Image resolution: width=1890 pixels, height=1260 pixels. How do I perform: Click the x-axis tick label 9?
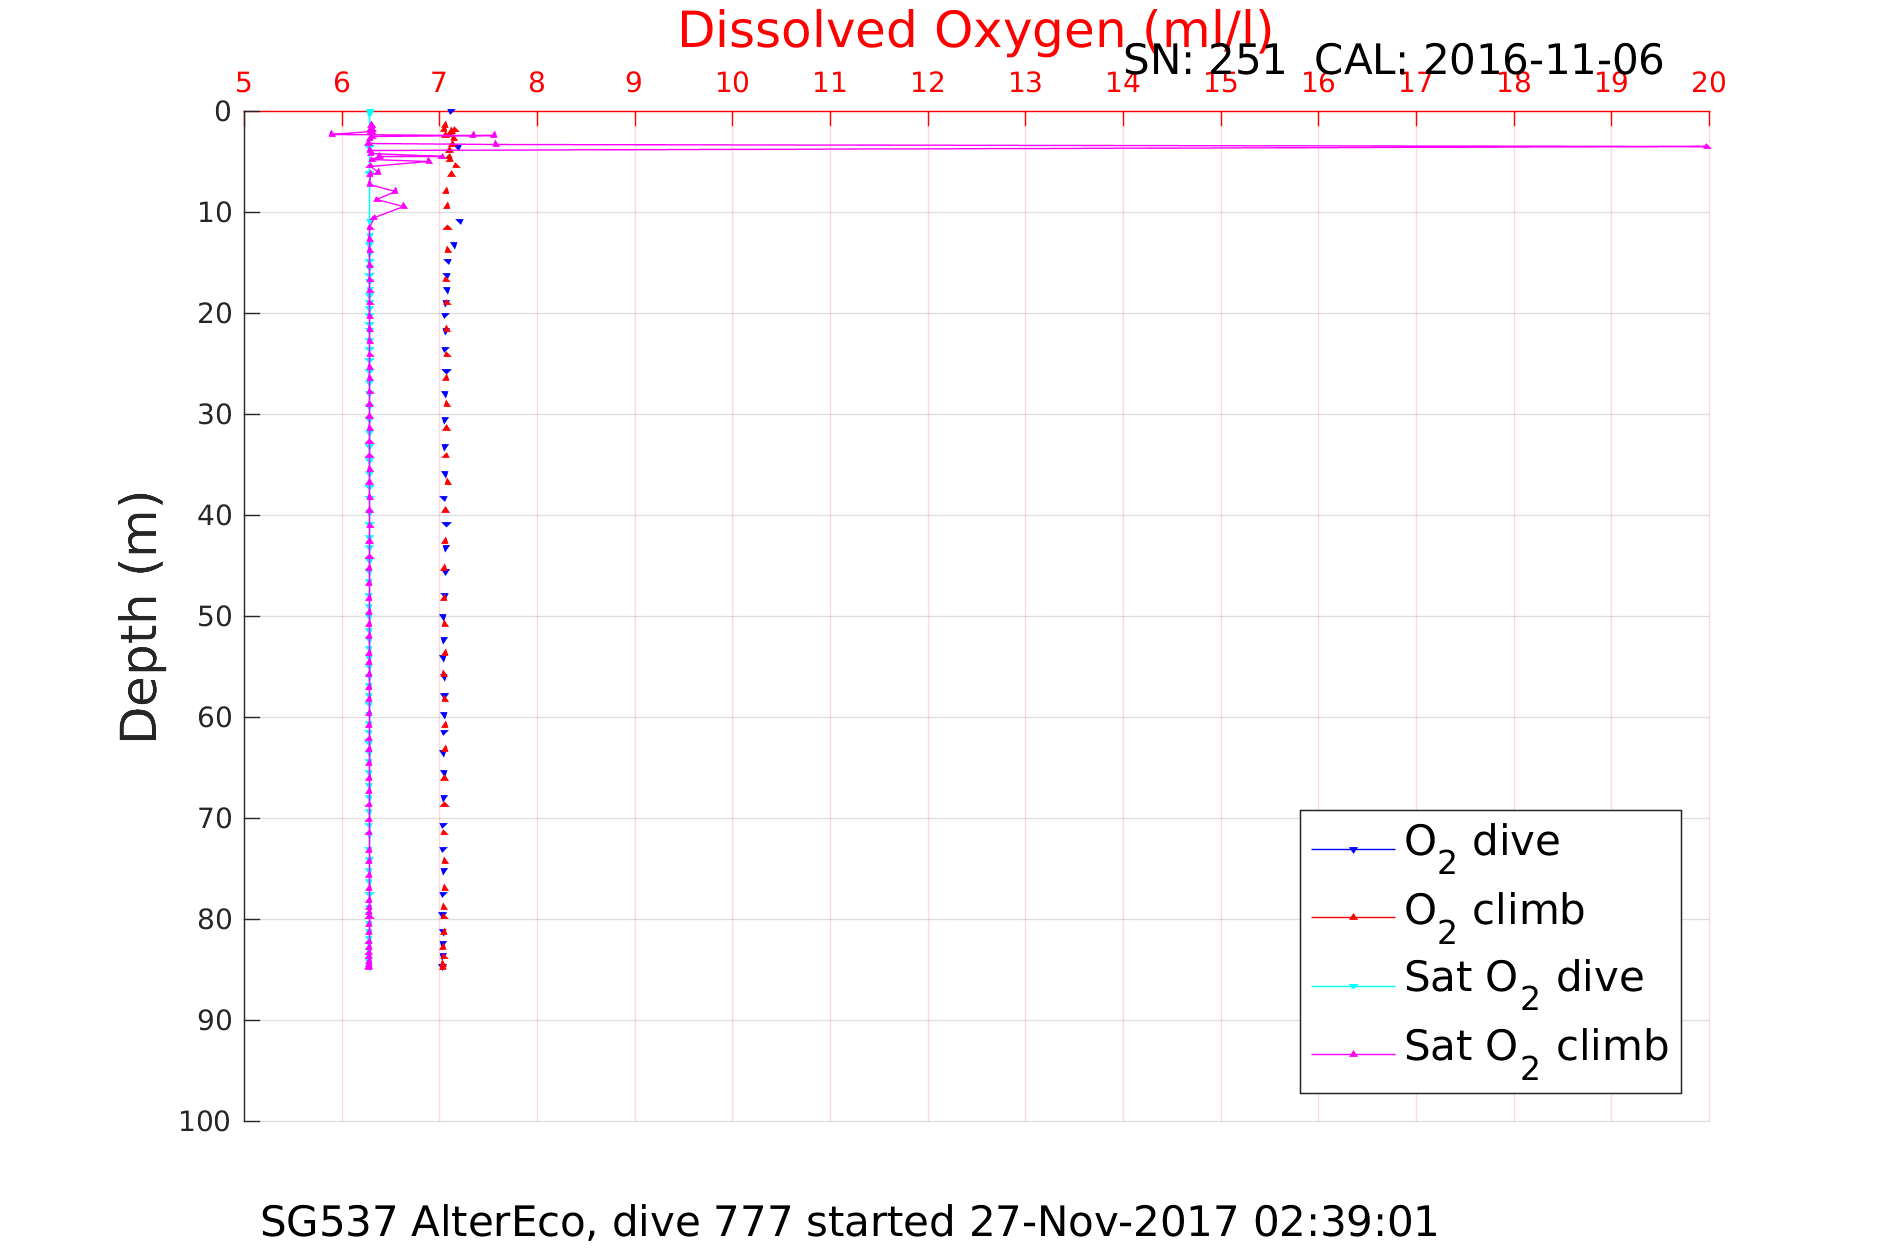[634, 83]
